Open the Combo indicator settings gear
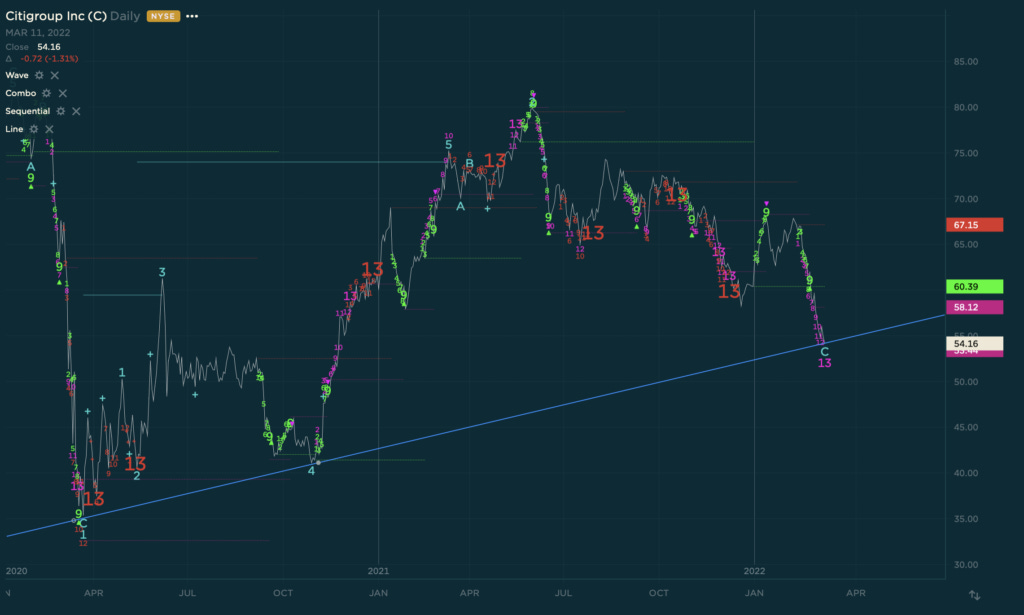The image size is (1024, 615). (x=46, y=93)
